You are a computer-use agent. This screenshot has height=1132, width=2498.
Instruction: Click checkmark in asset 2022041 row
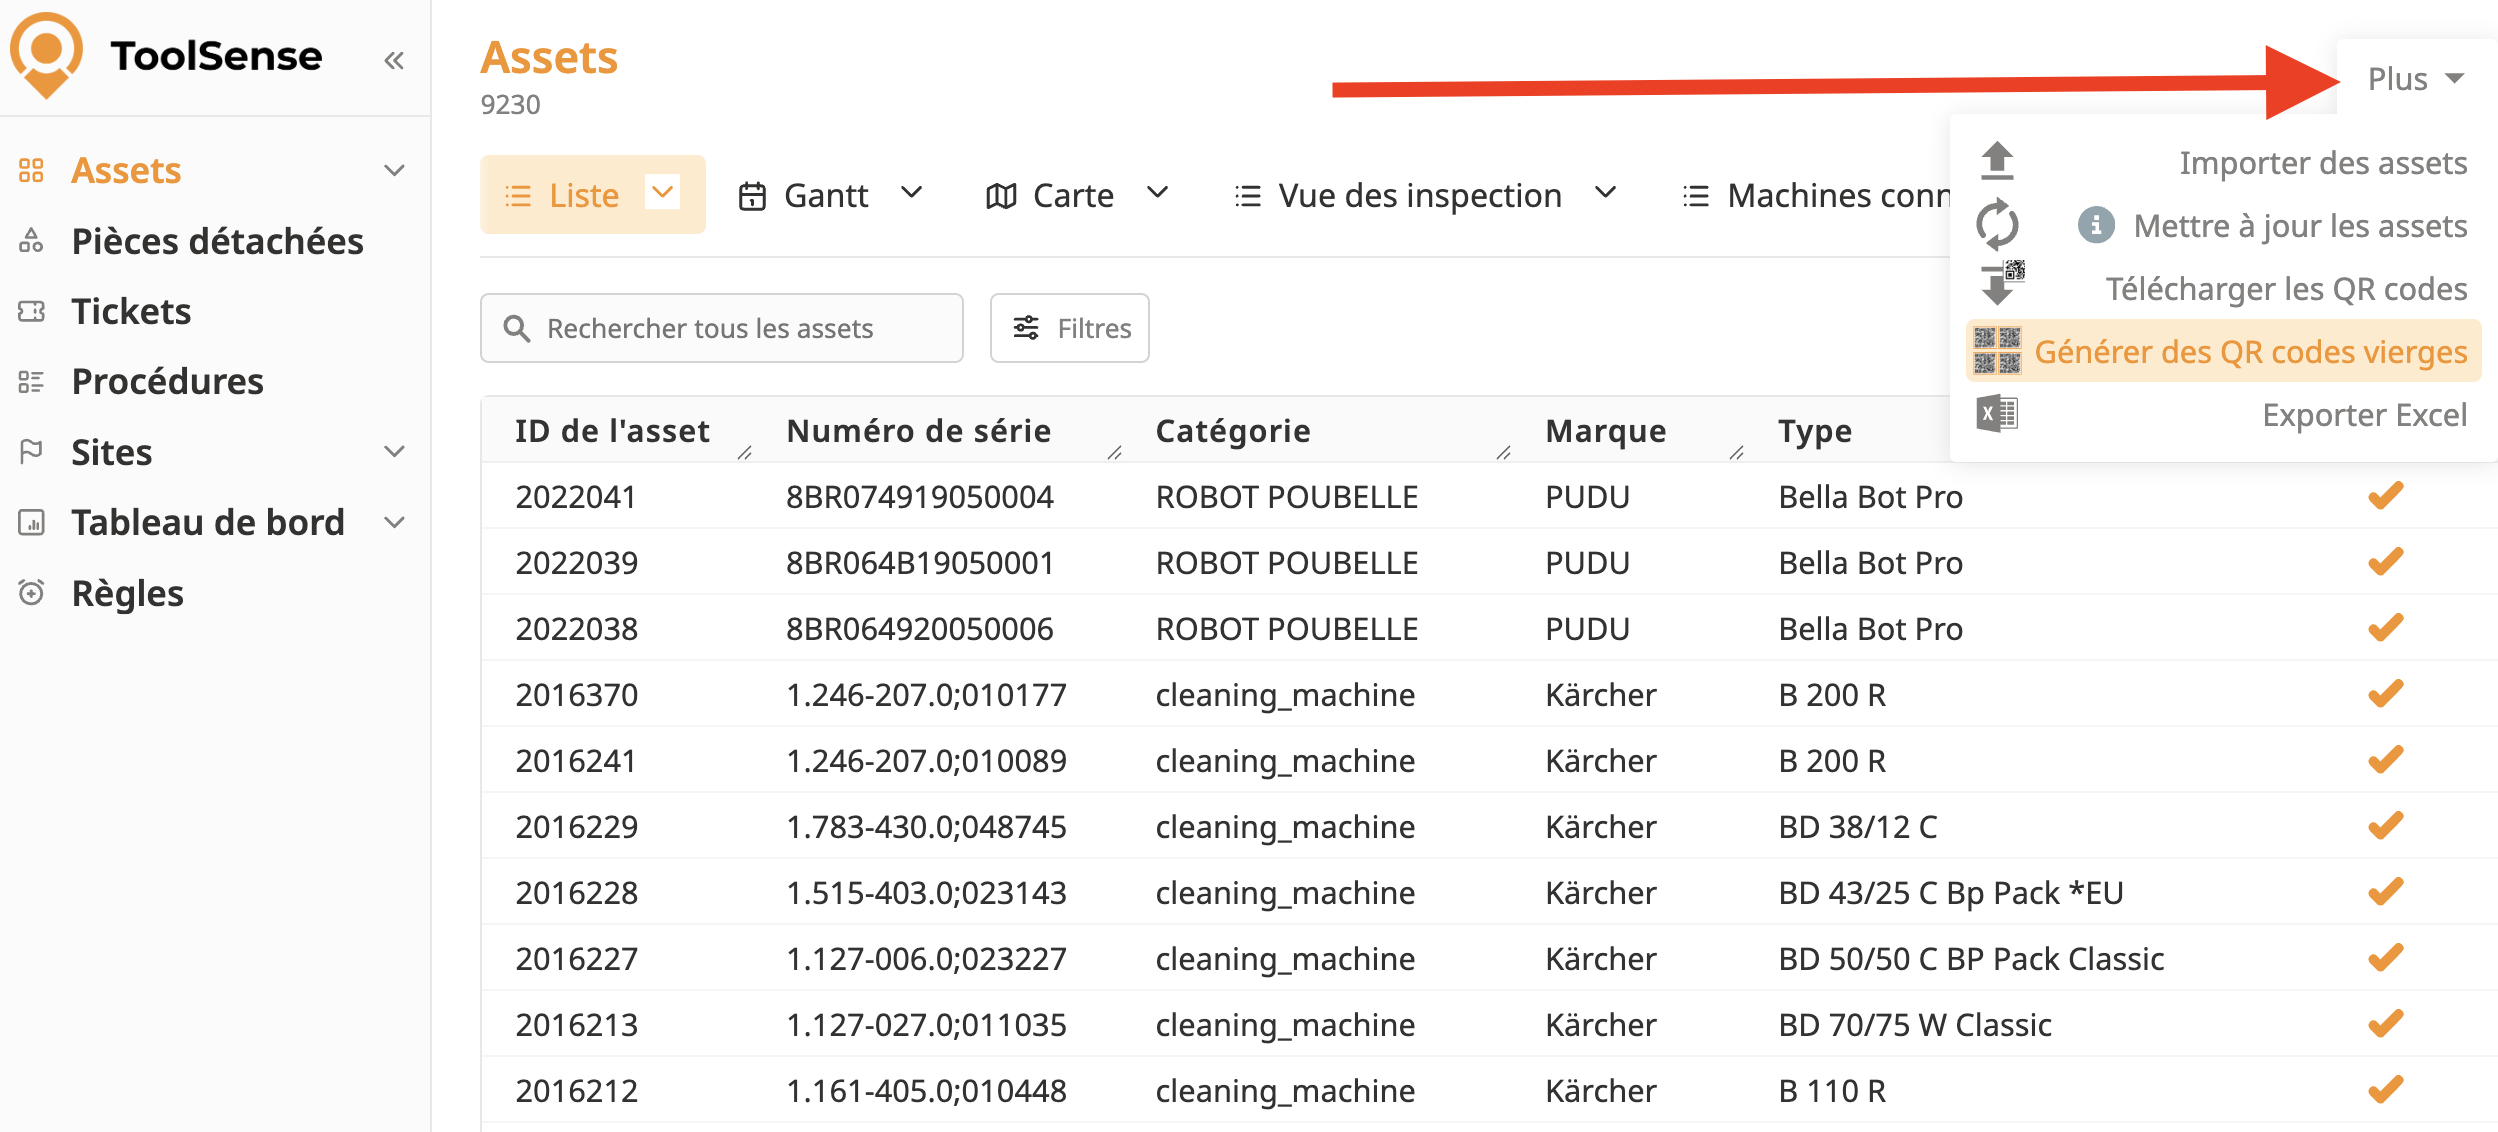coord(2385,496)
